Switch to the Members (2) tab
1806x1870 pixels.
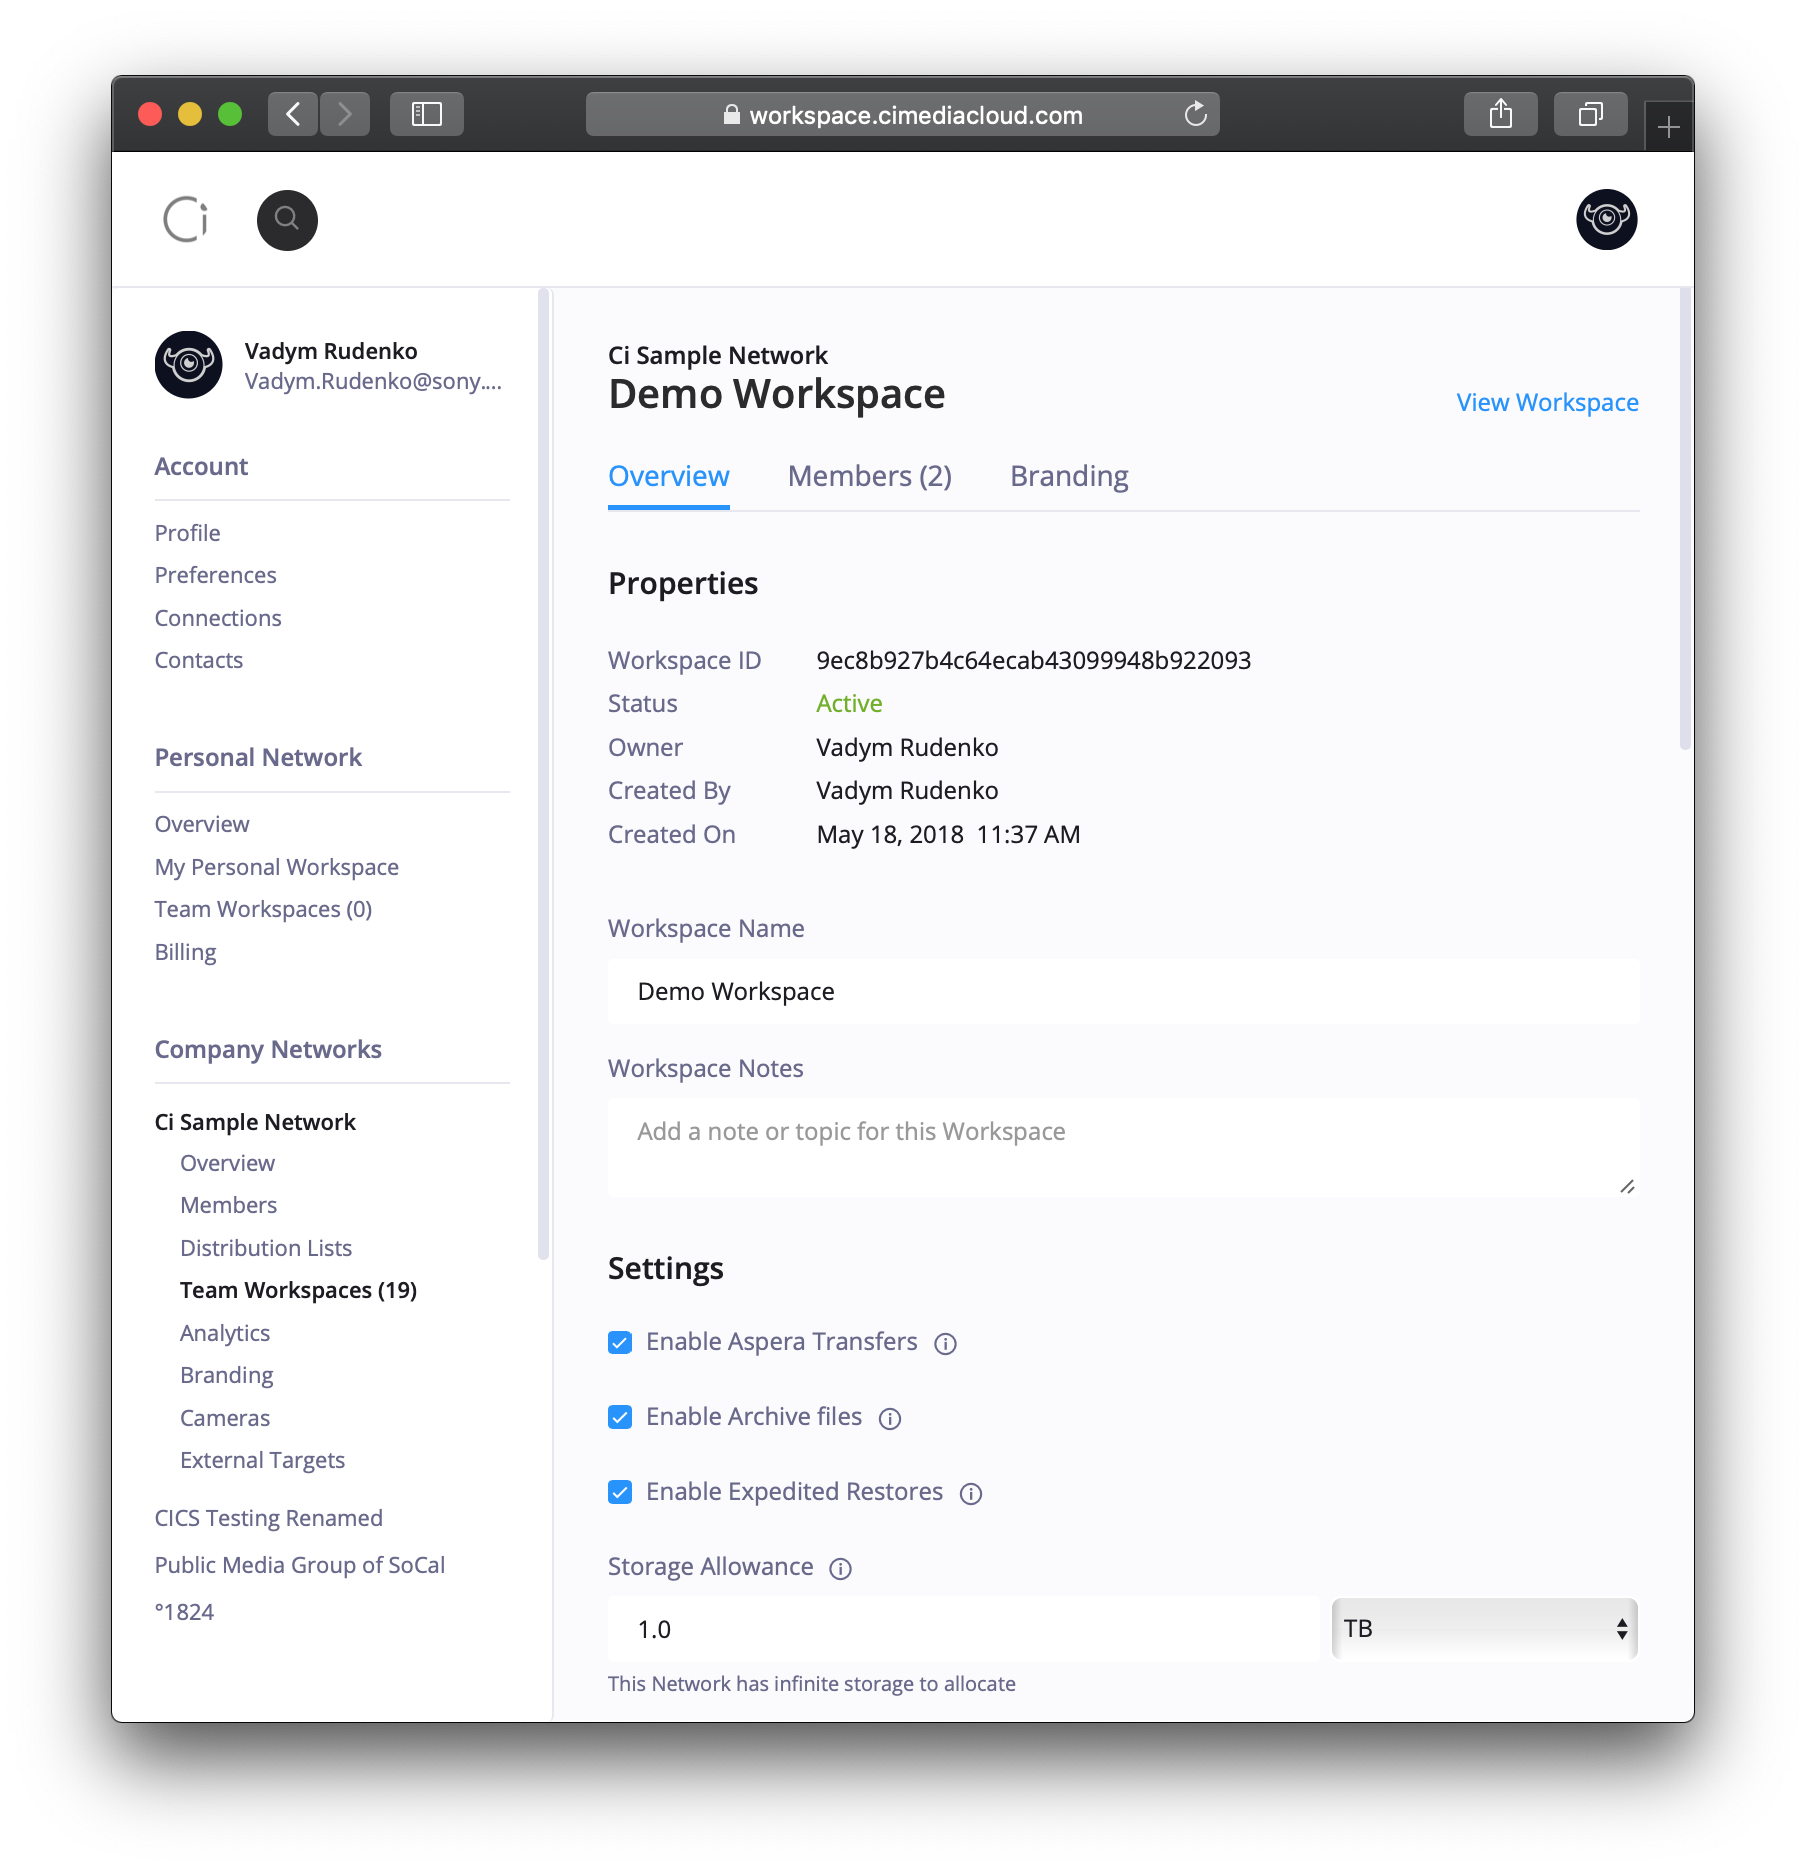(870, 476)
